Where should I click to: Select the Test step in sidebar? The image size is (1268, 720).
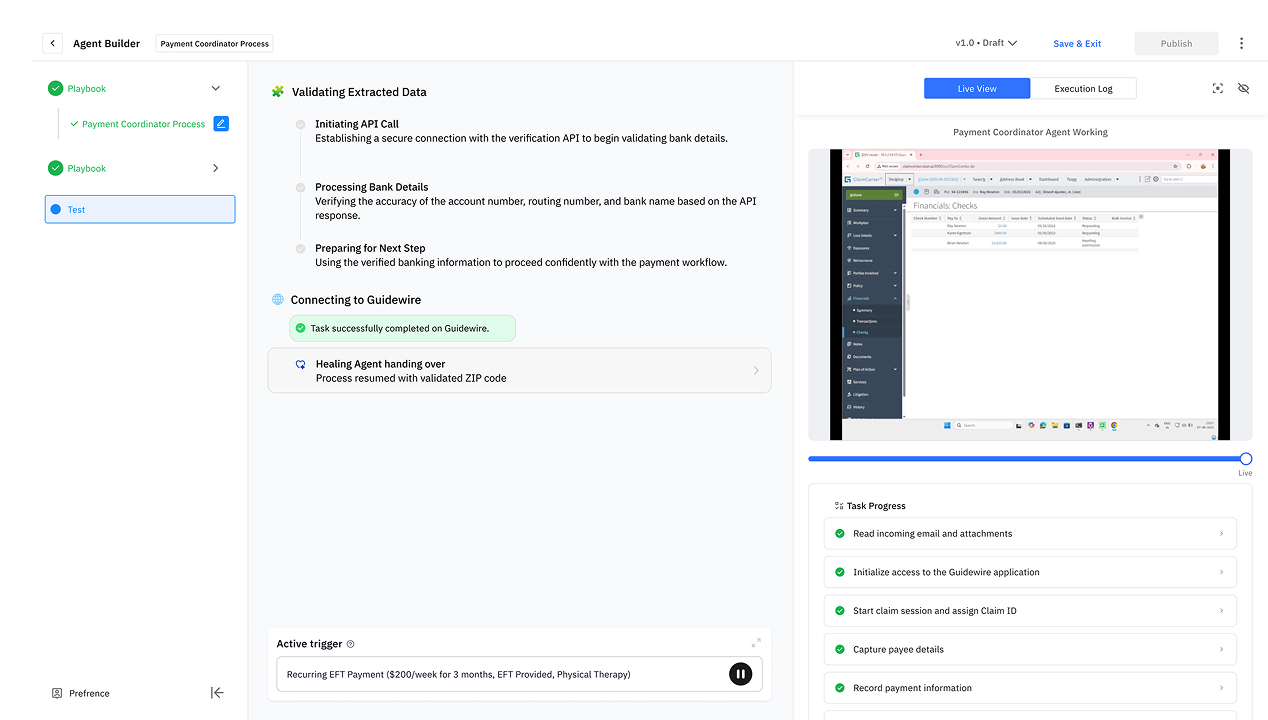pos(140,209)
